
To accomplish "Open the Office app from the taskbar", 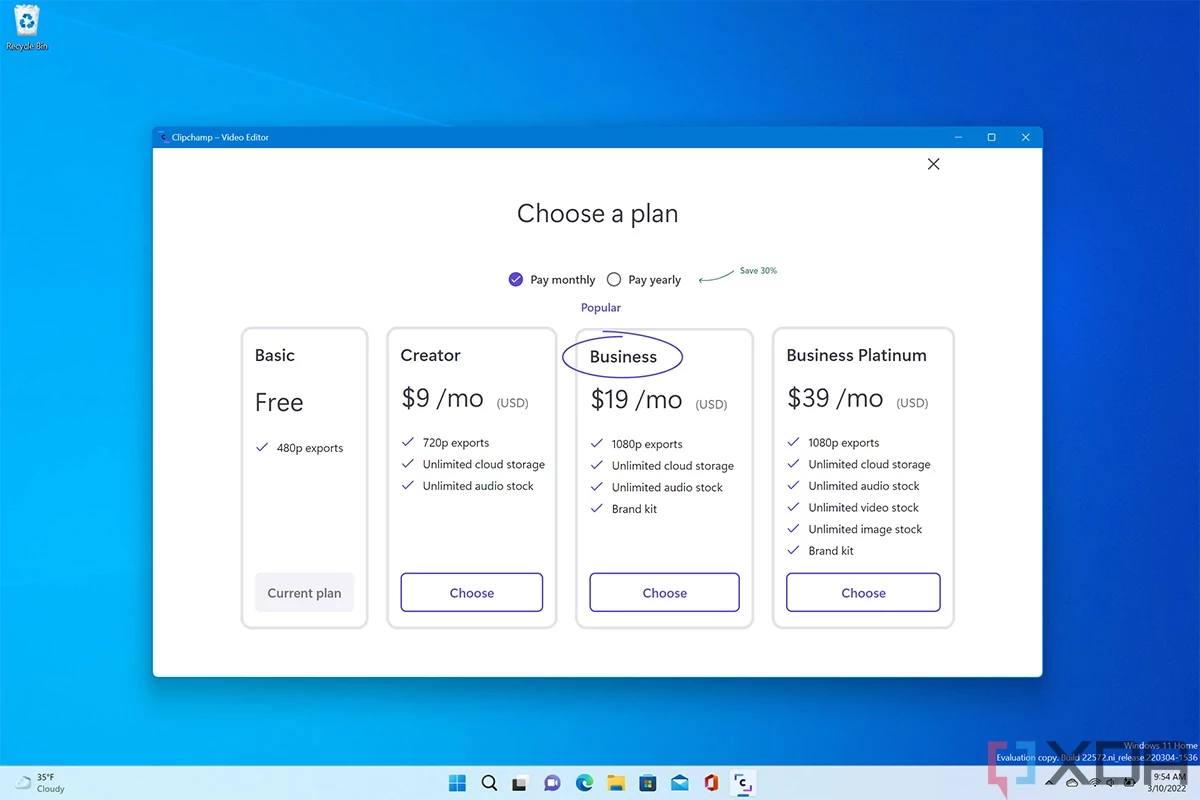I will [711, 783].
